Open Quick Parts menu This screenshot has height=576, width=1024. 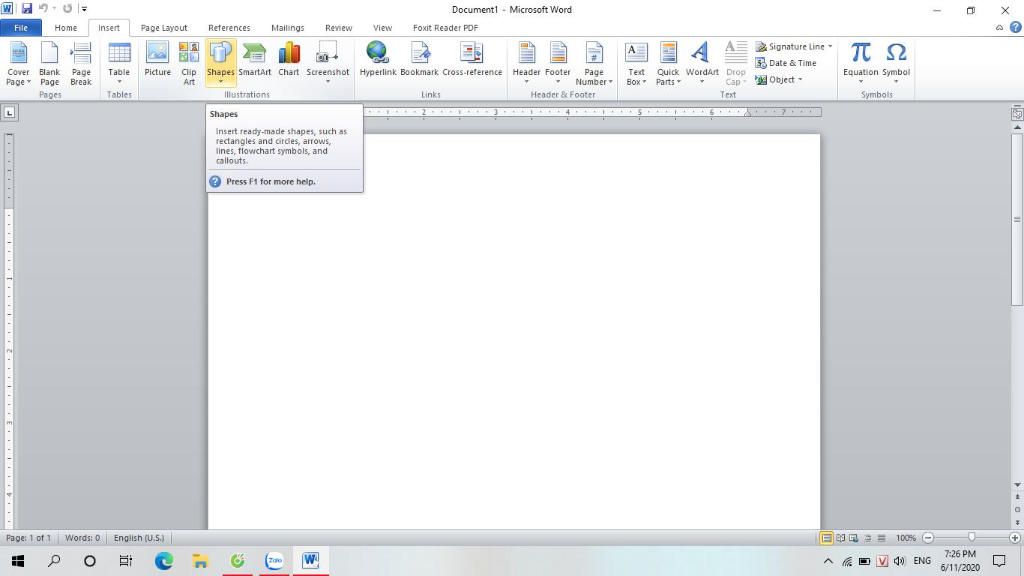[x=668, y=63]
